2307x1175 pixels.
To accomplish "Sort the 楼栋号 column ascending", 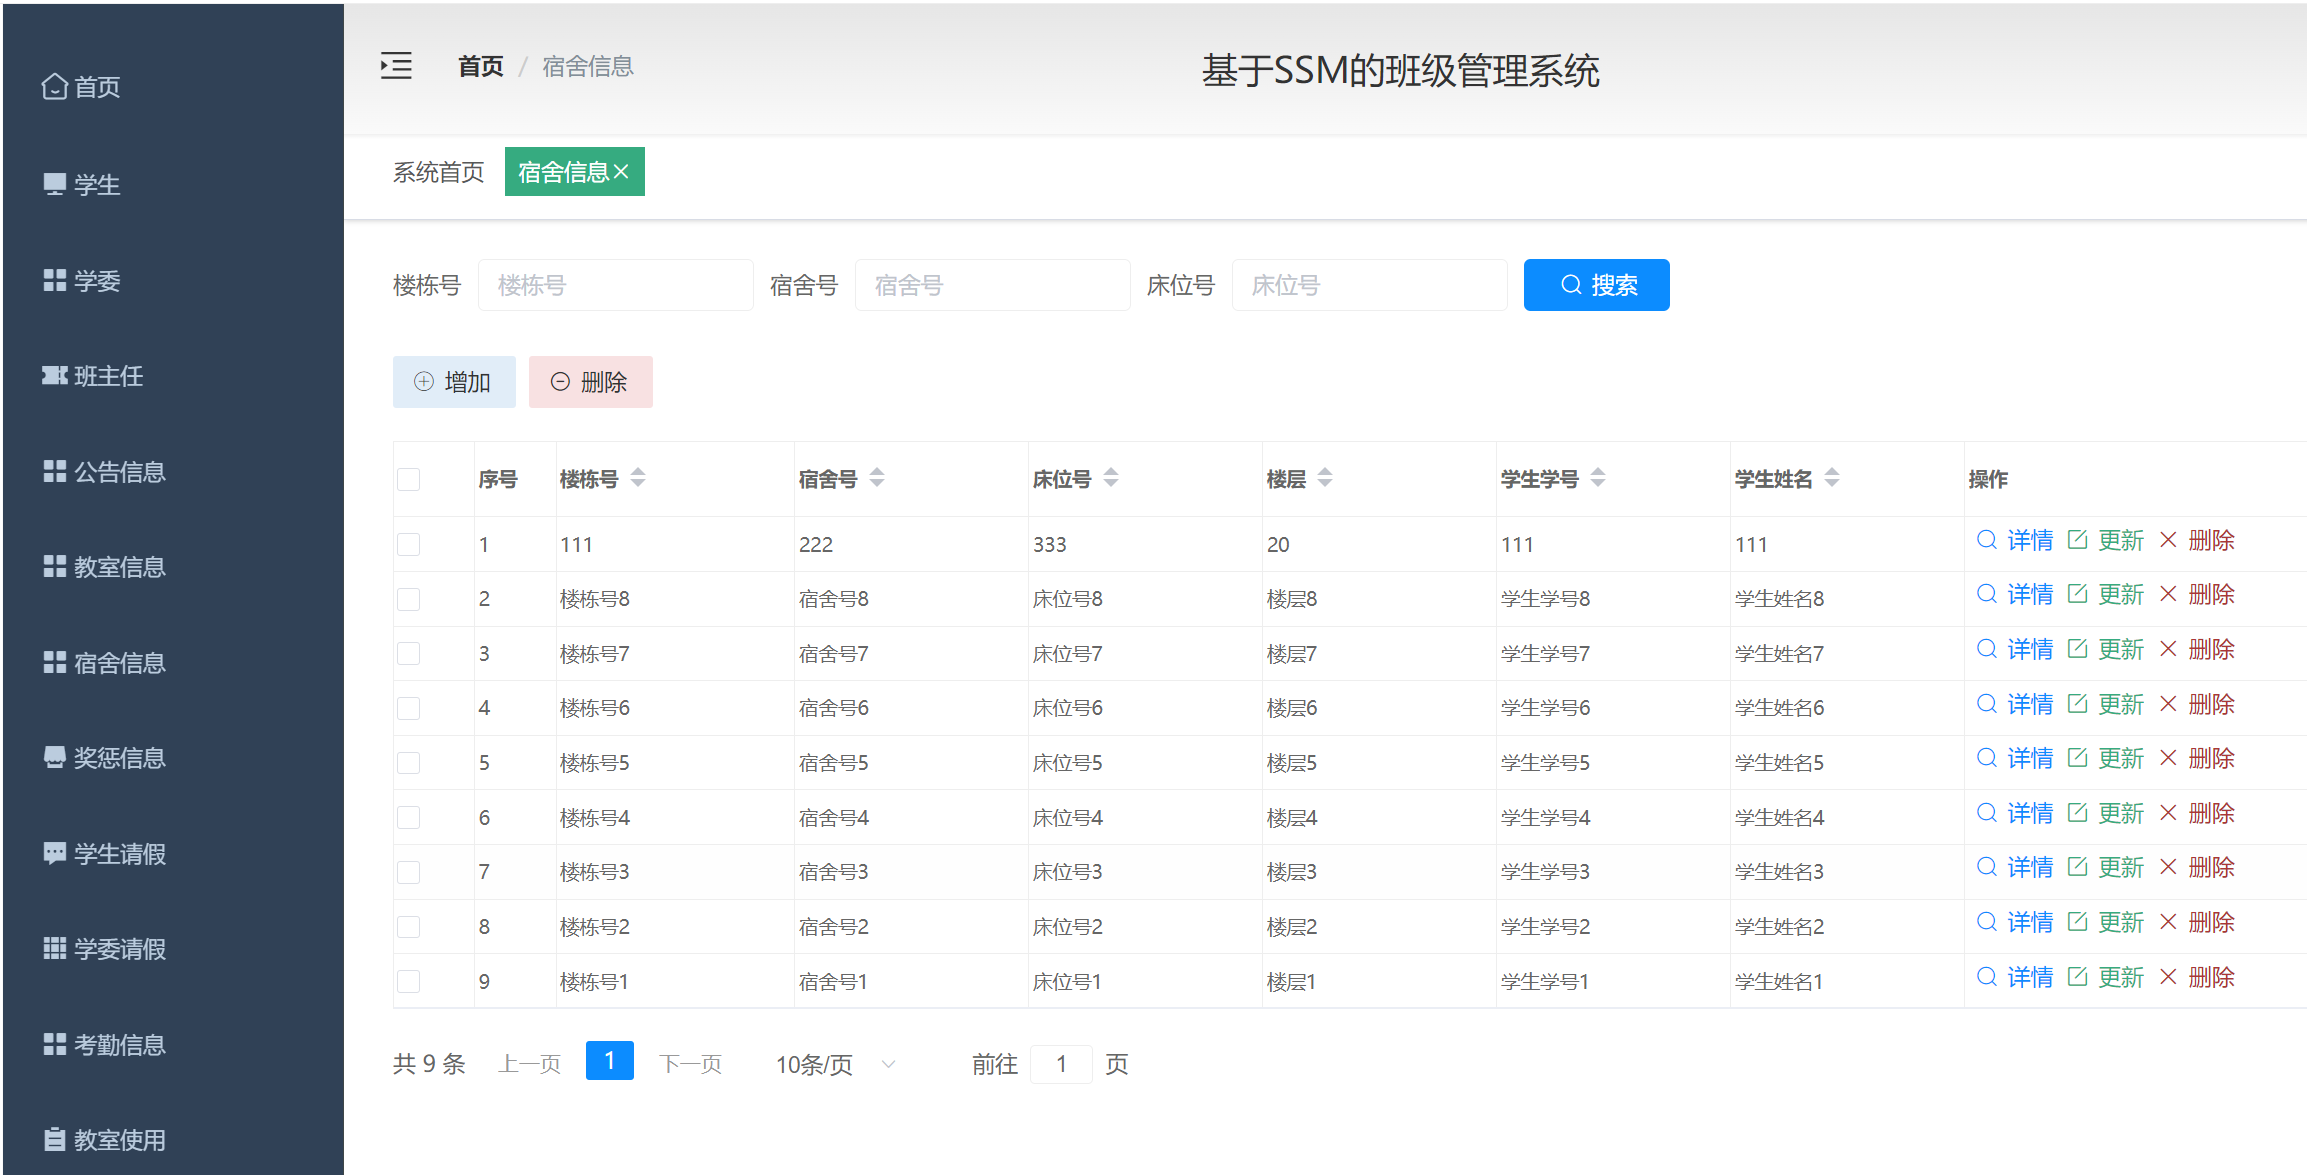I will [639, 471].
